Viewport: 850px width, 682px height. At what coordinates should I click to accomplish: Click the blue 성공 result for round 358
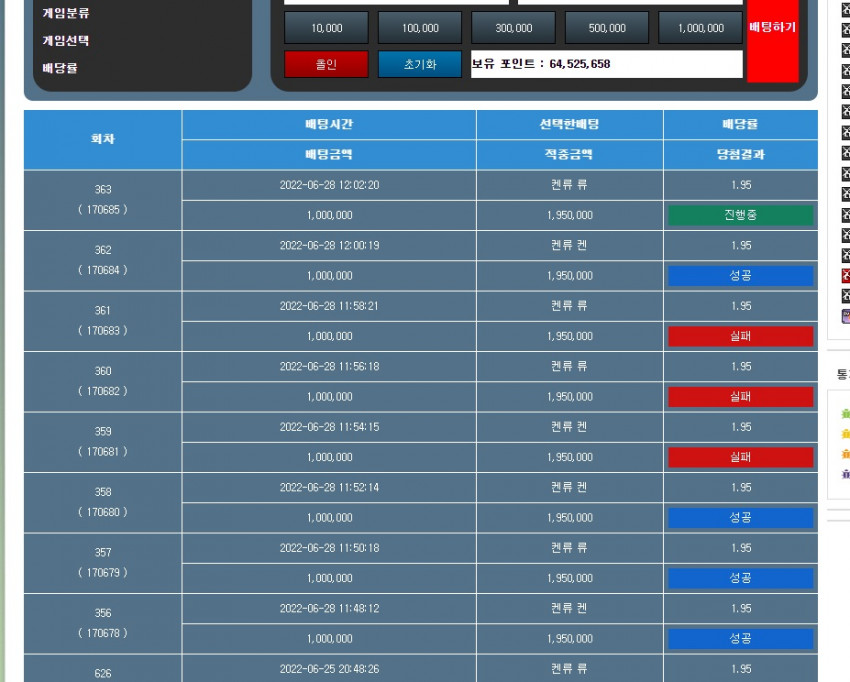pos(740,518)
